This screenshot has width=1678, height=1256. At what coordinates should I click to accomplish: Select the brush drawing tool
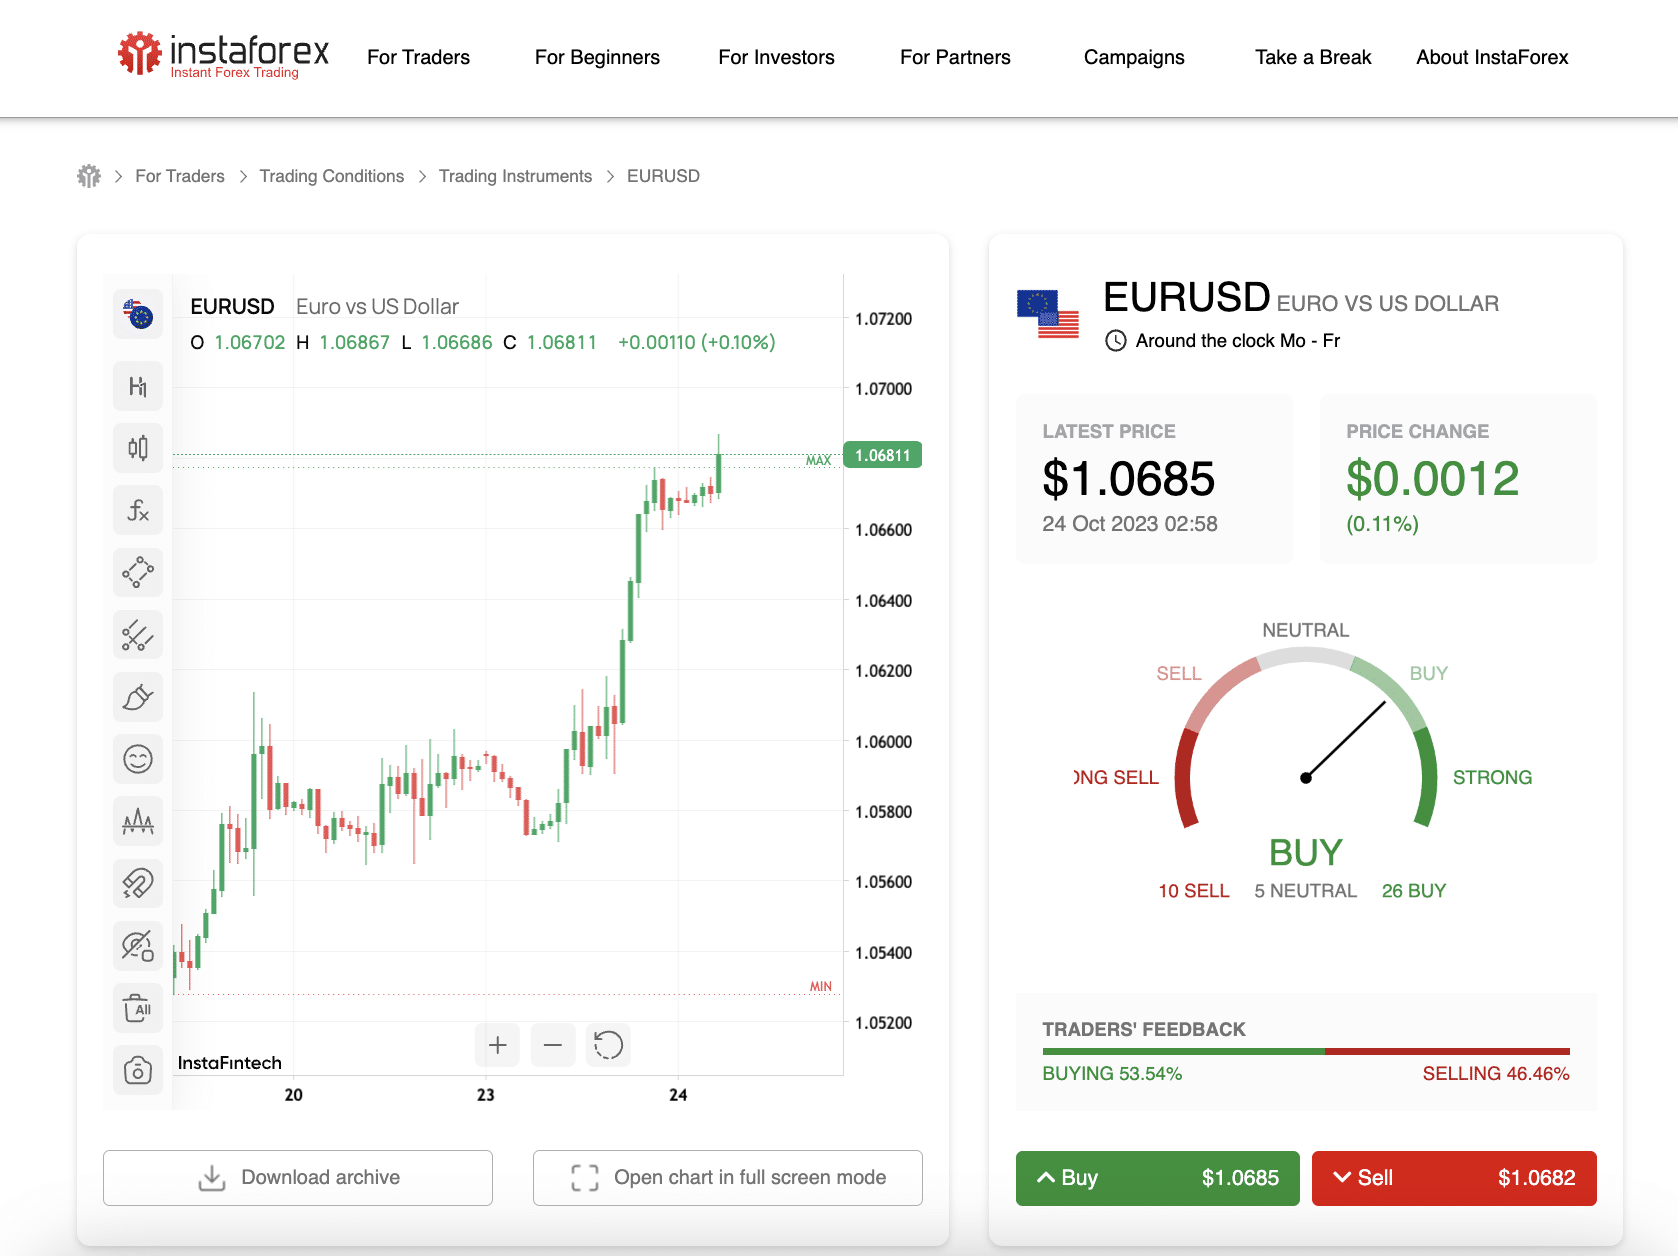(x=138, y=697)
